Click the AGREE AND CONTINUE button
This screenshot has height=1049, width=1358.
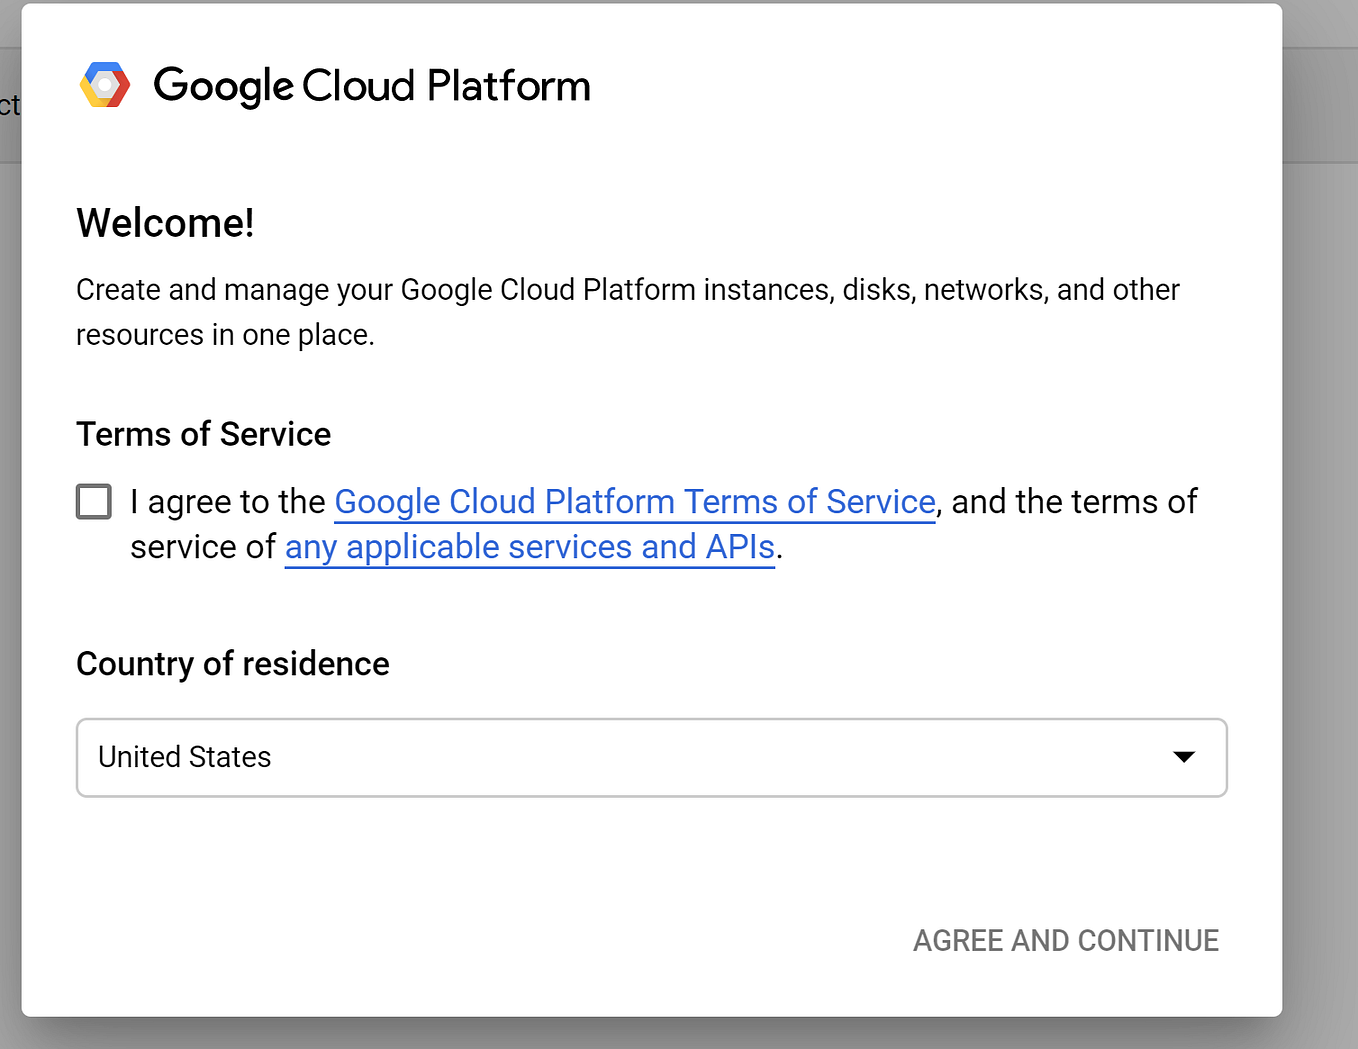[1066, 941]
